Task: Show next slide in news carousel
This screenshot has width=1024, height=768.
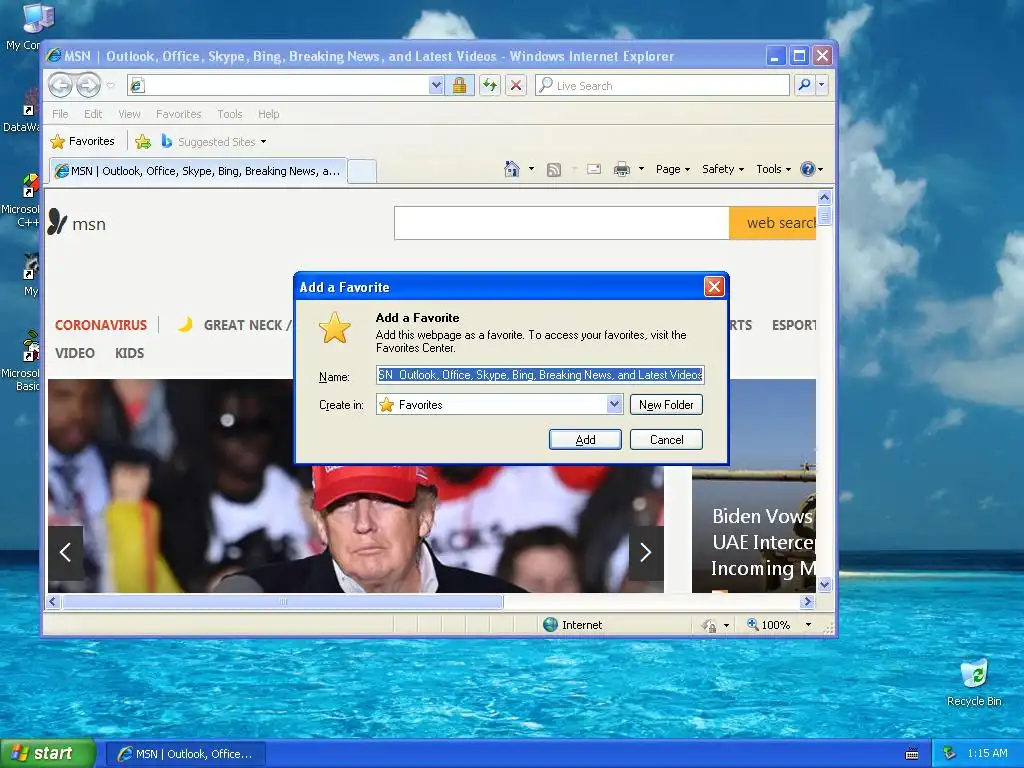Action: point(646,552)
